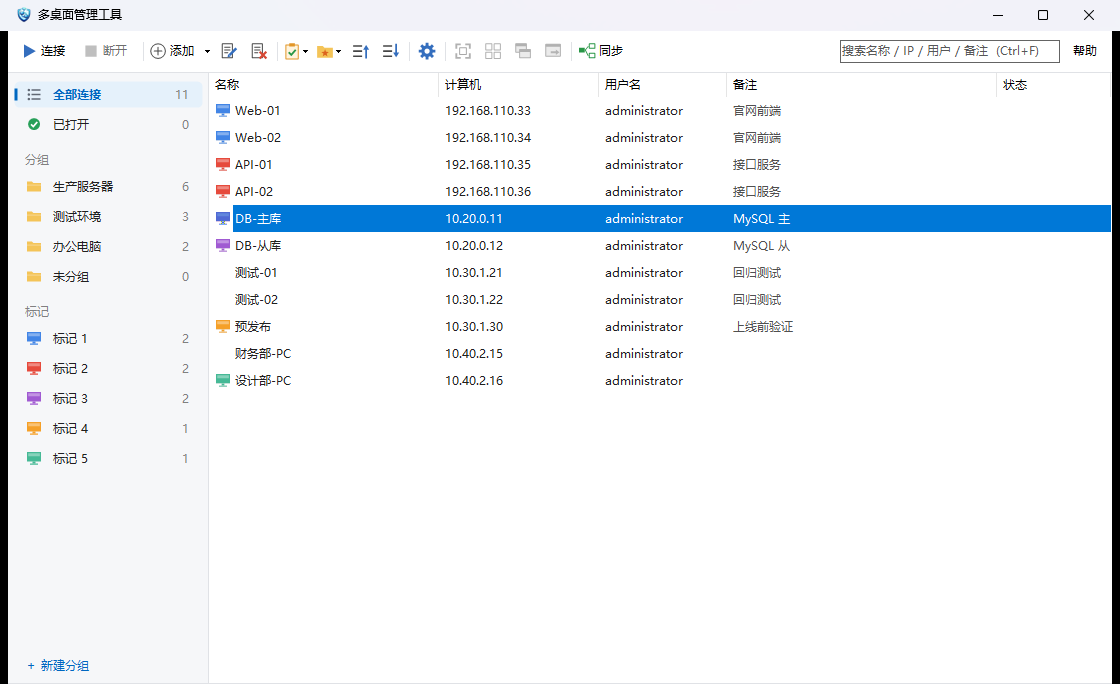Image resolution: width=1120 pixels, height=684 pixels.
Task: Click IP address 192.168.110.36
Action: pos(488,192)
